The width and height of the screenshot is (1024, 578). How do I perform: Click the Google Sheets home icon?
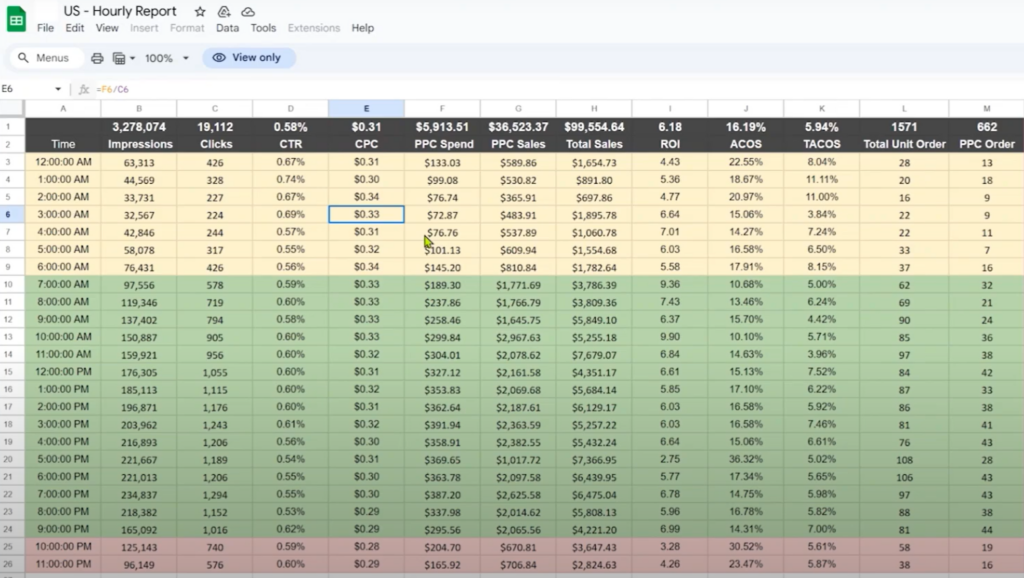pyautogui.click(x=17, y=18)
